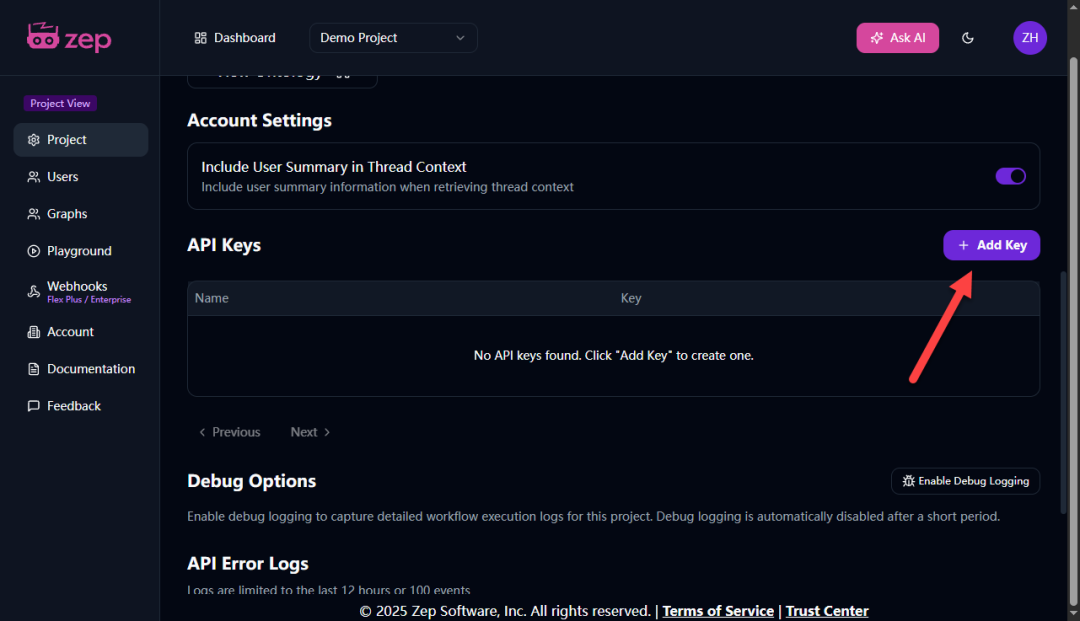Open the Demo Project dropdown
The width and height of the screenshot is (1080, 621).
click(x=393, y=38)
